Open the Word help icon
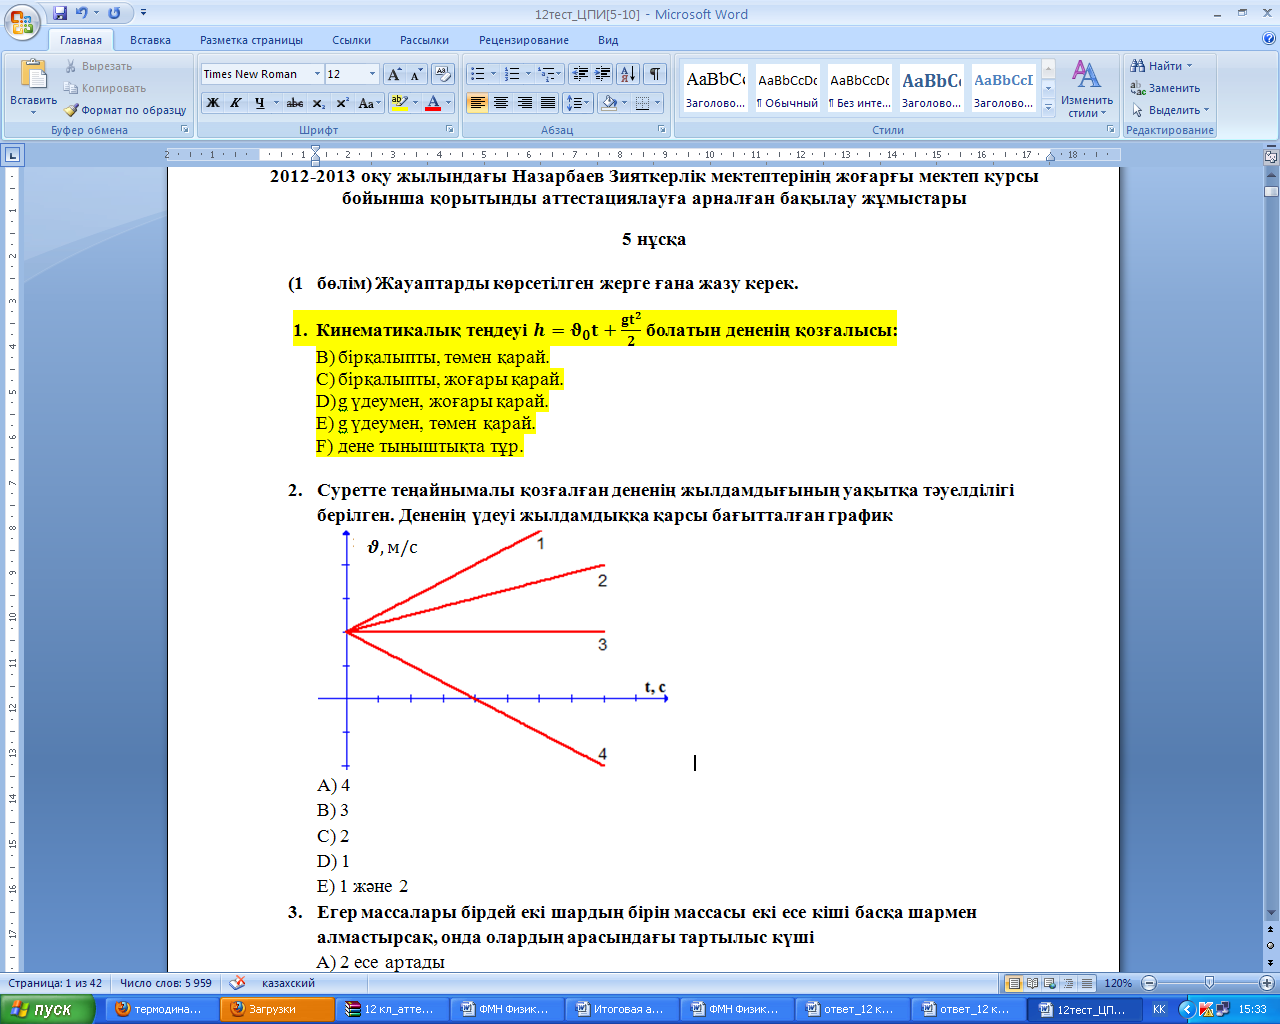The height and width of the screenshot is (1024, 1280). pyautogui.click(x=1269, y=39)
